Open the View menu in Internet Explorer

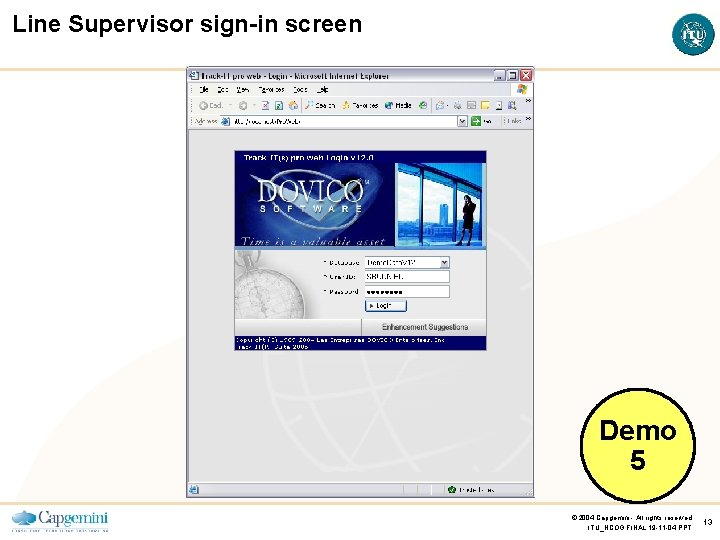tap(242, 90)
